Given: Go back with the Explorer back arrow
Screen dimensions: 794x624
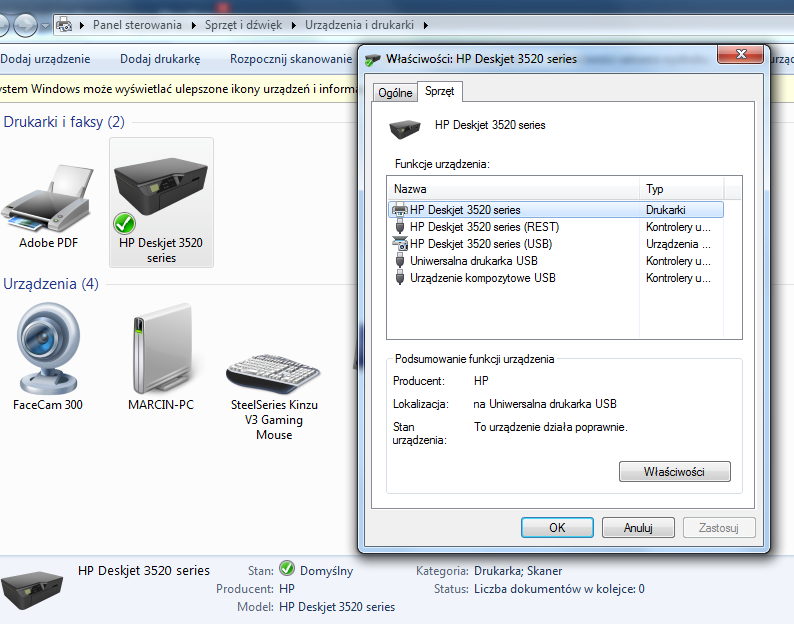Looking at the screenshot, I should (x=2, y=25).
